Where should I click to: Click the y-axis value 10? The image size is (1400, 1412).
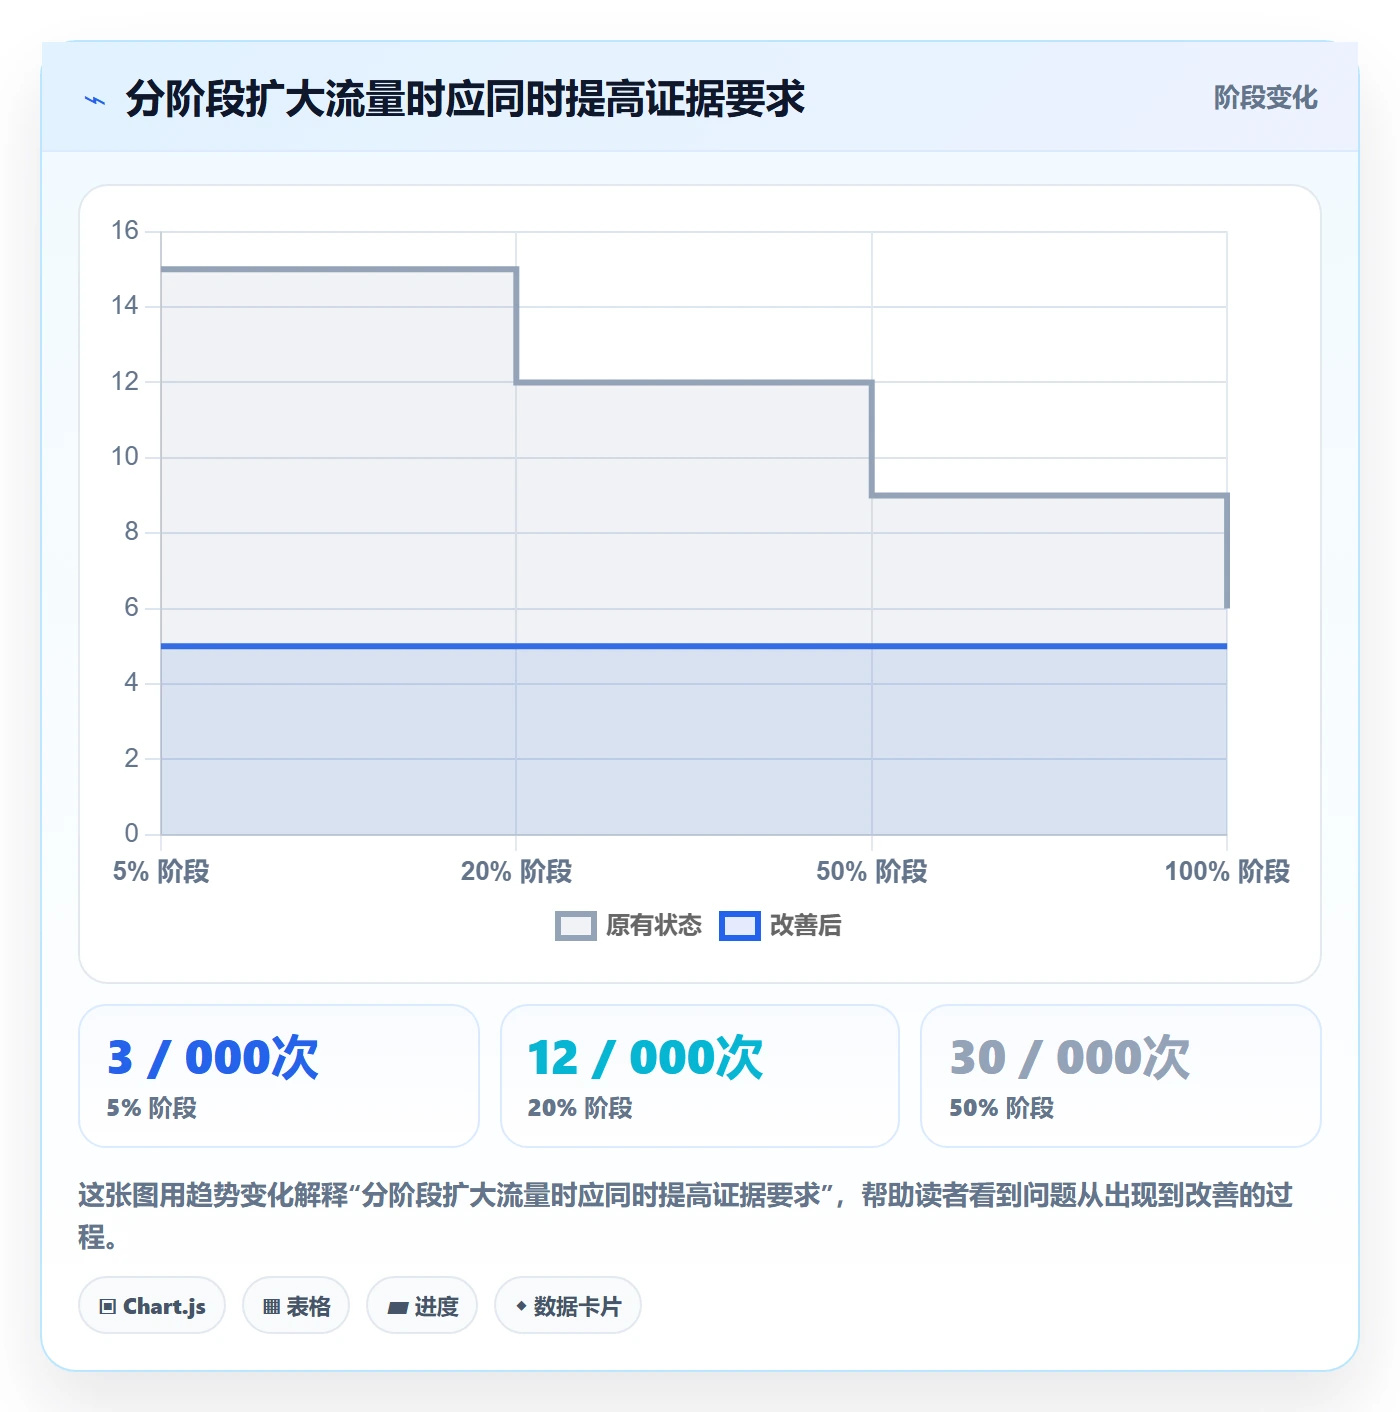click(x=125, y=457)
